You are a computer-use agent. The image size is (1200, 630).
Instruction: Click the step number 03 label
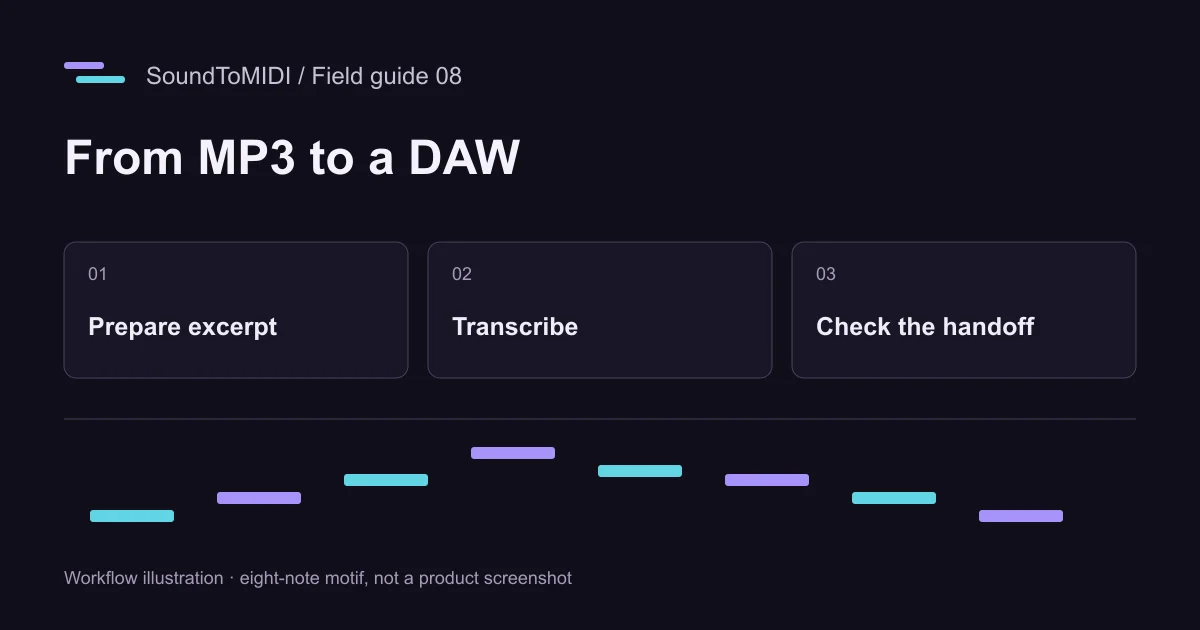point(825,274)
